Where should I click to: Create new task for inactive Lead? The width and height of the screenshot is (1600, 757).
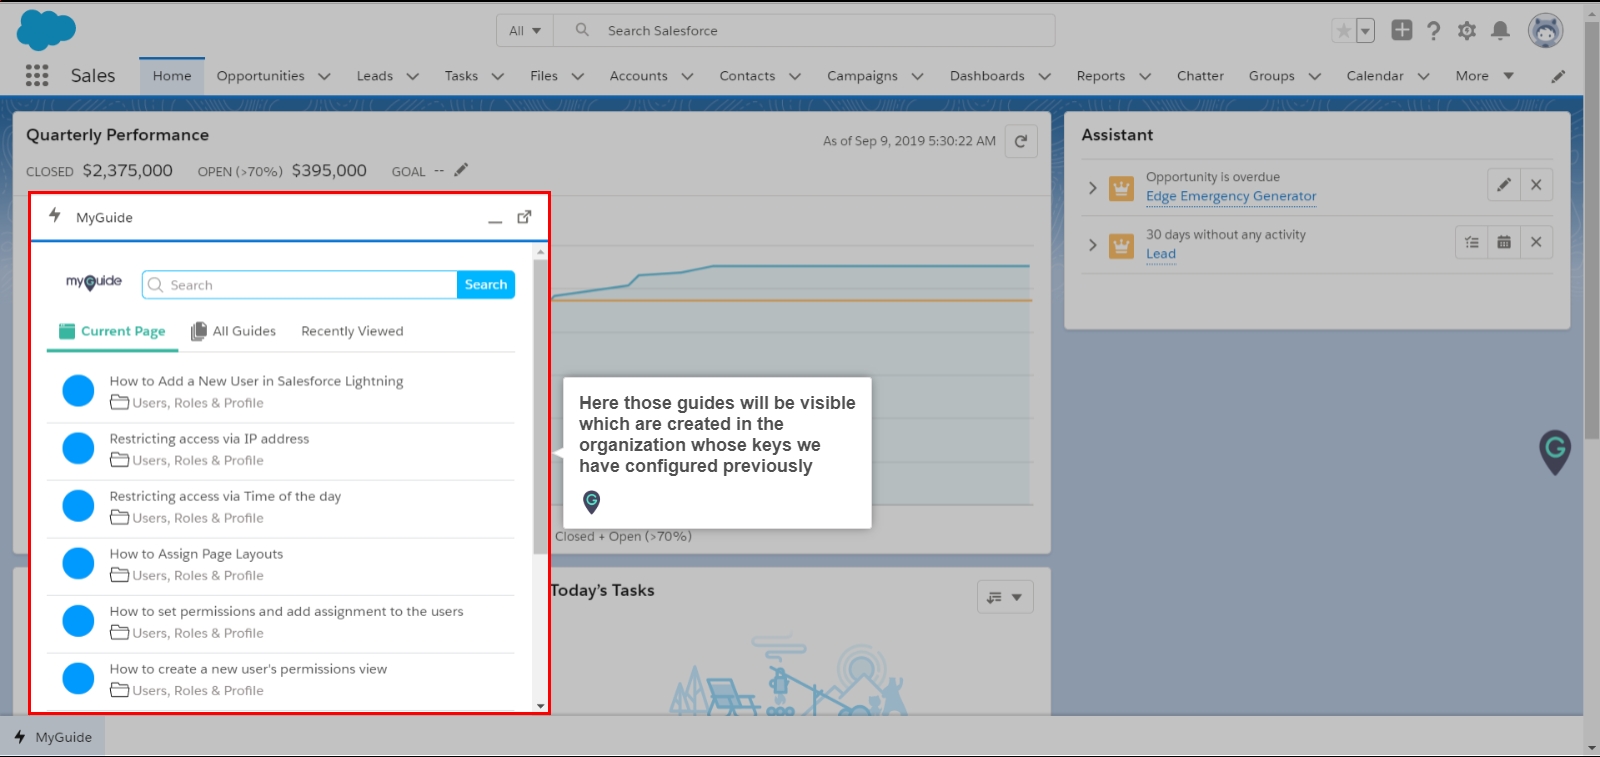[x=1472, y=242]
